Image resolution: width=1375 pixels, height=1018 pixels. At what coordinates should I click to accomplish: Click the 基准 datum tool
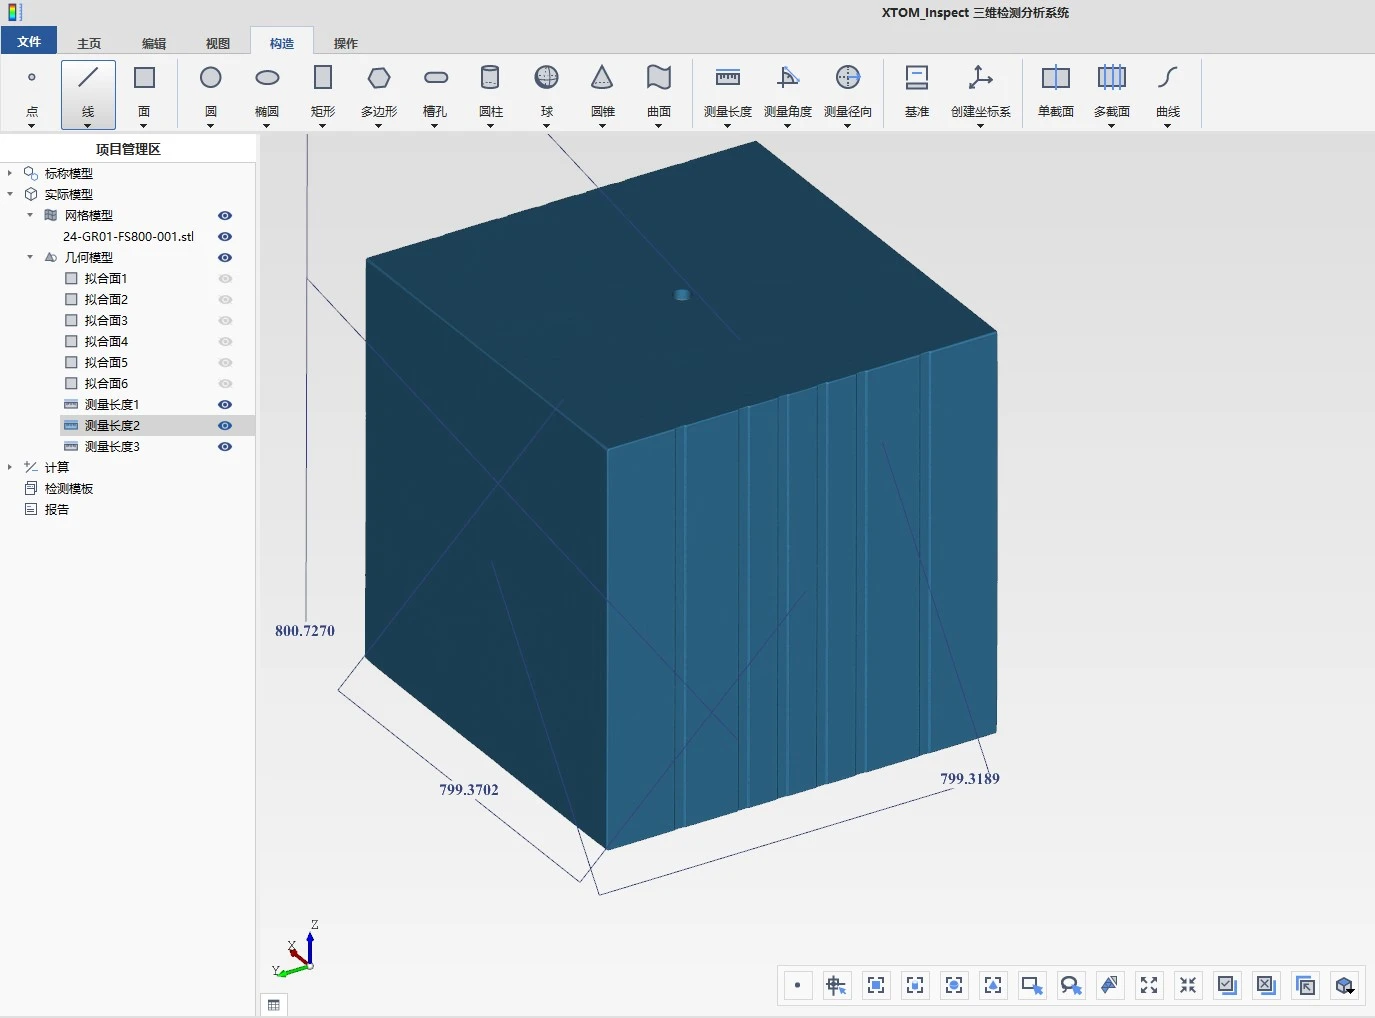(x=917, y=92)
